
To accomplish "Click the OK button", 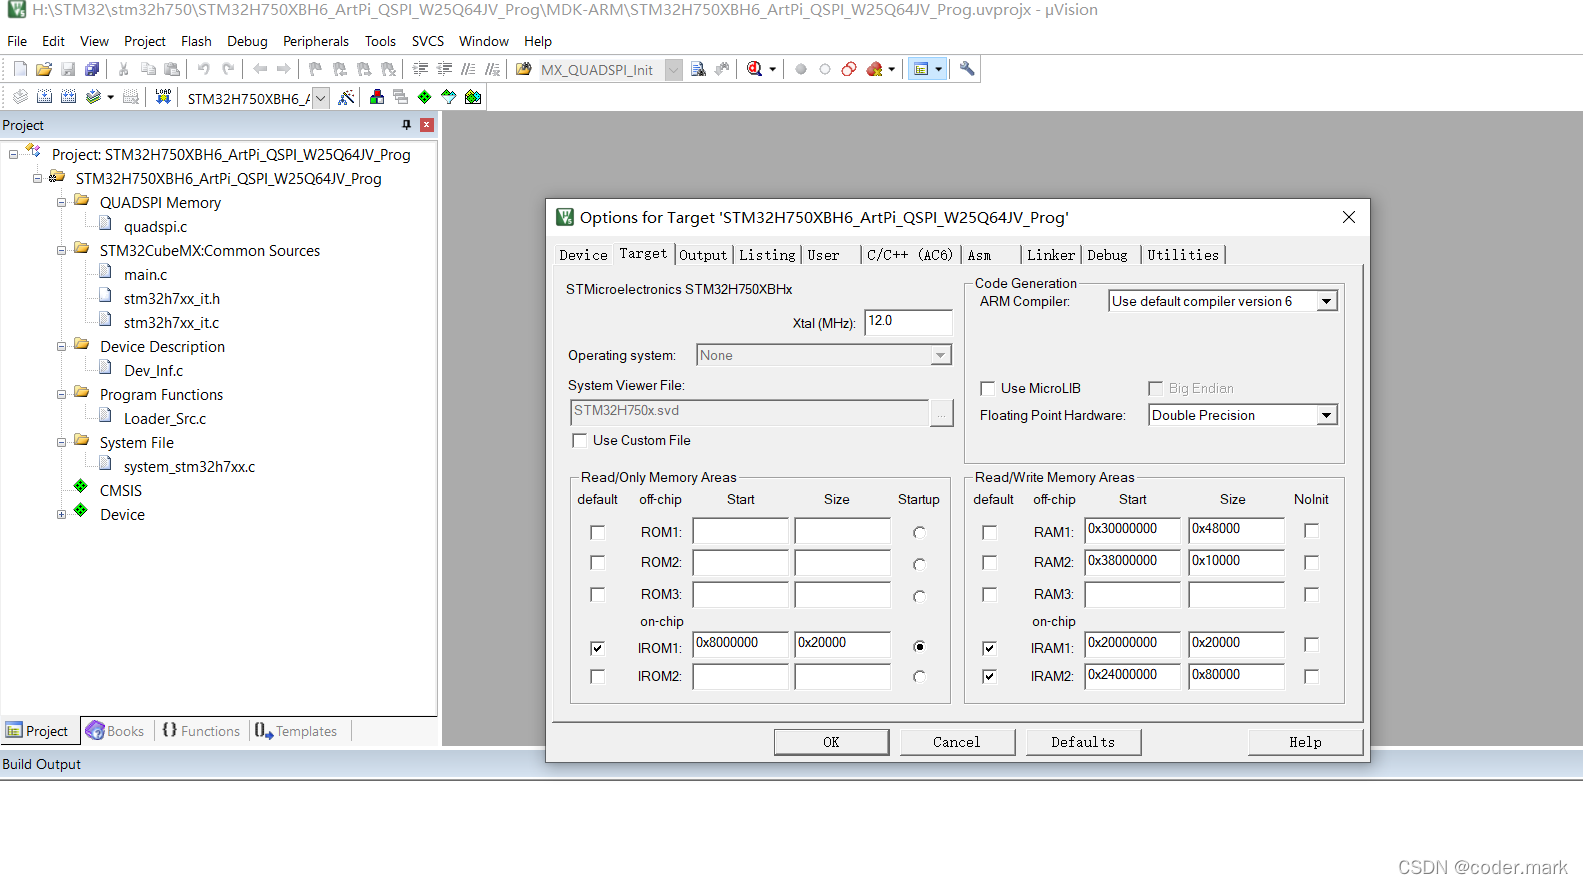I will [x=831, y=742].
